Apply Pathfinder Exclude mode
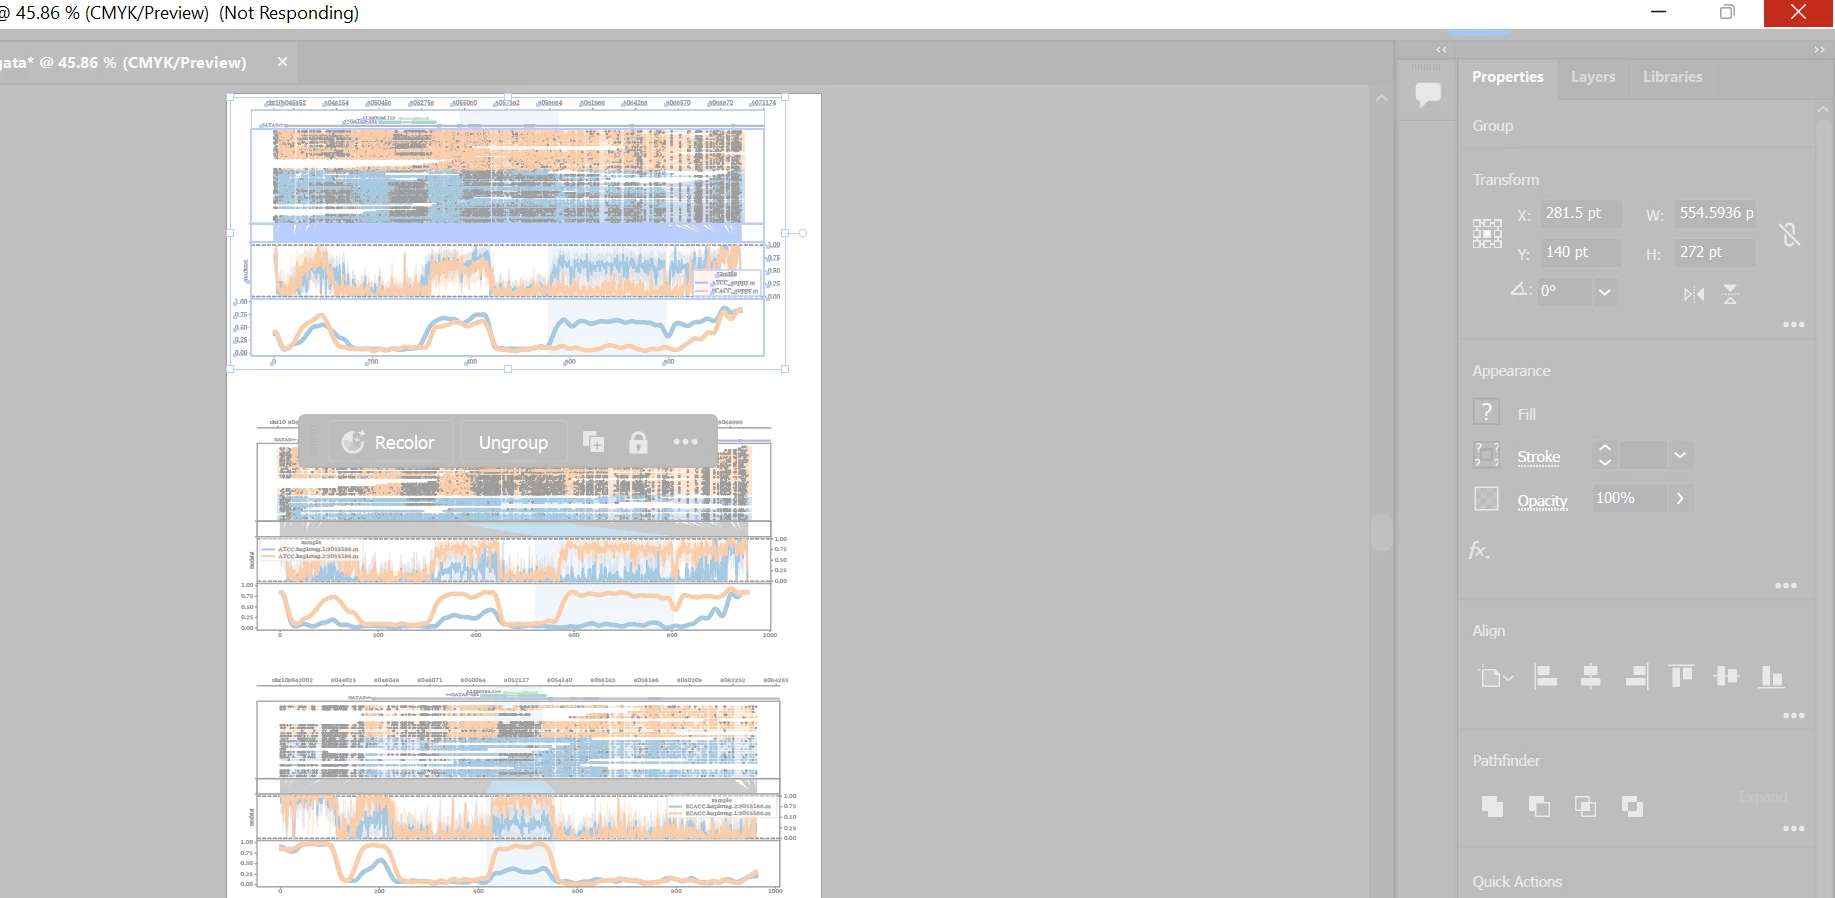 1632,806
